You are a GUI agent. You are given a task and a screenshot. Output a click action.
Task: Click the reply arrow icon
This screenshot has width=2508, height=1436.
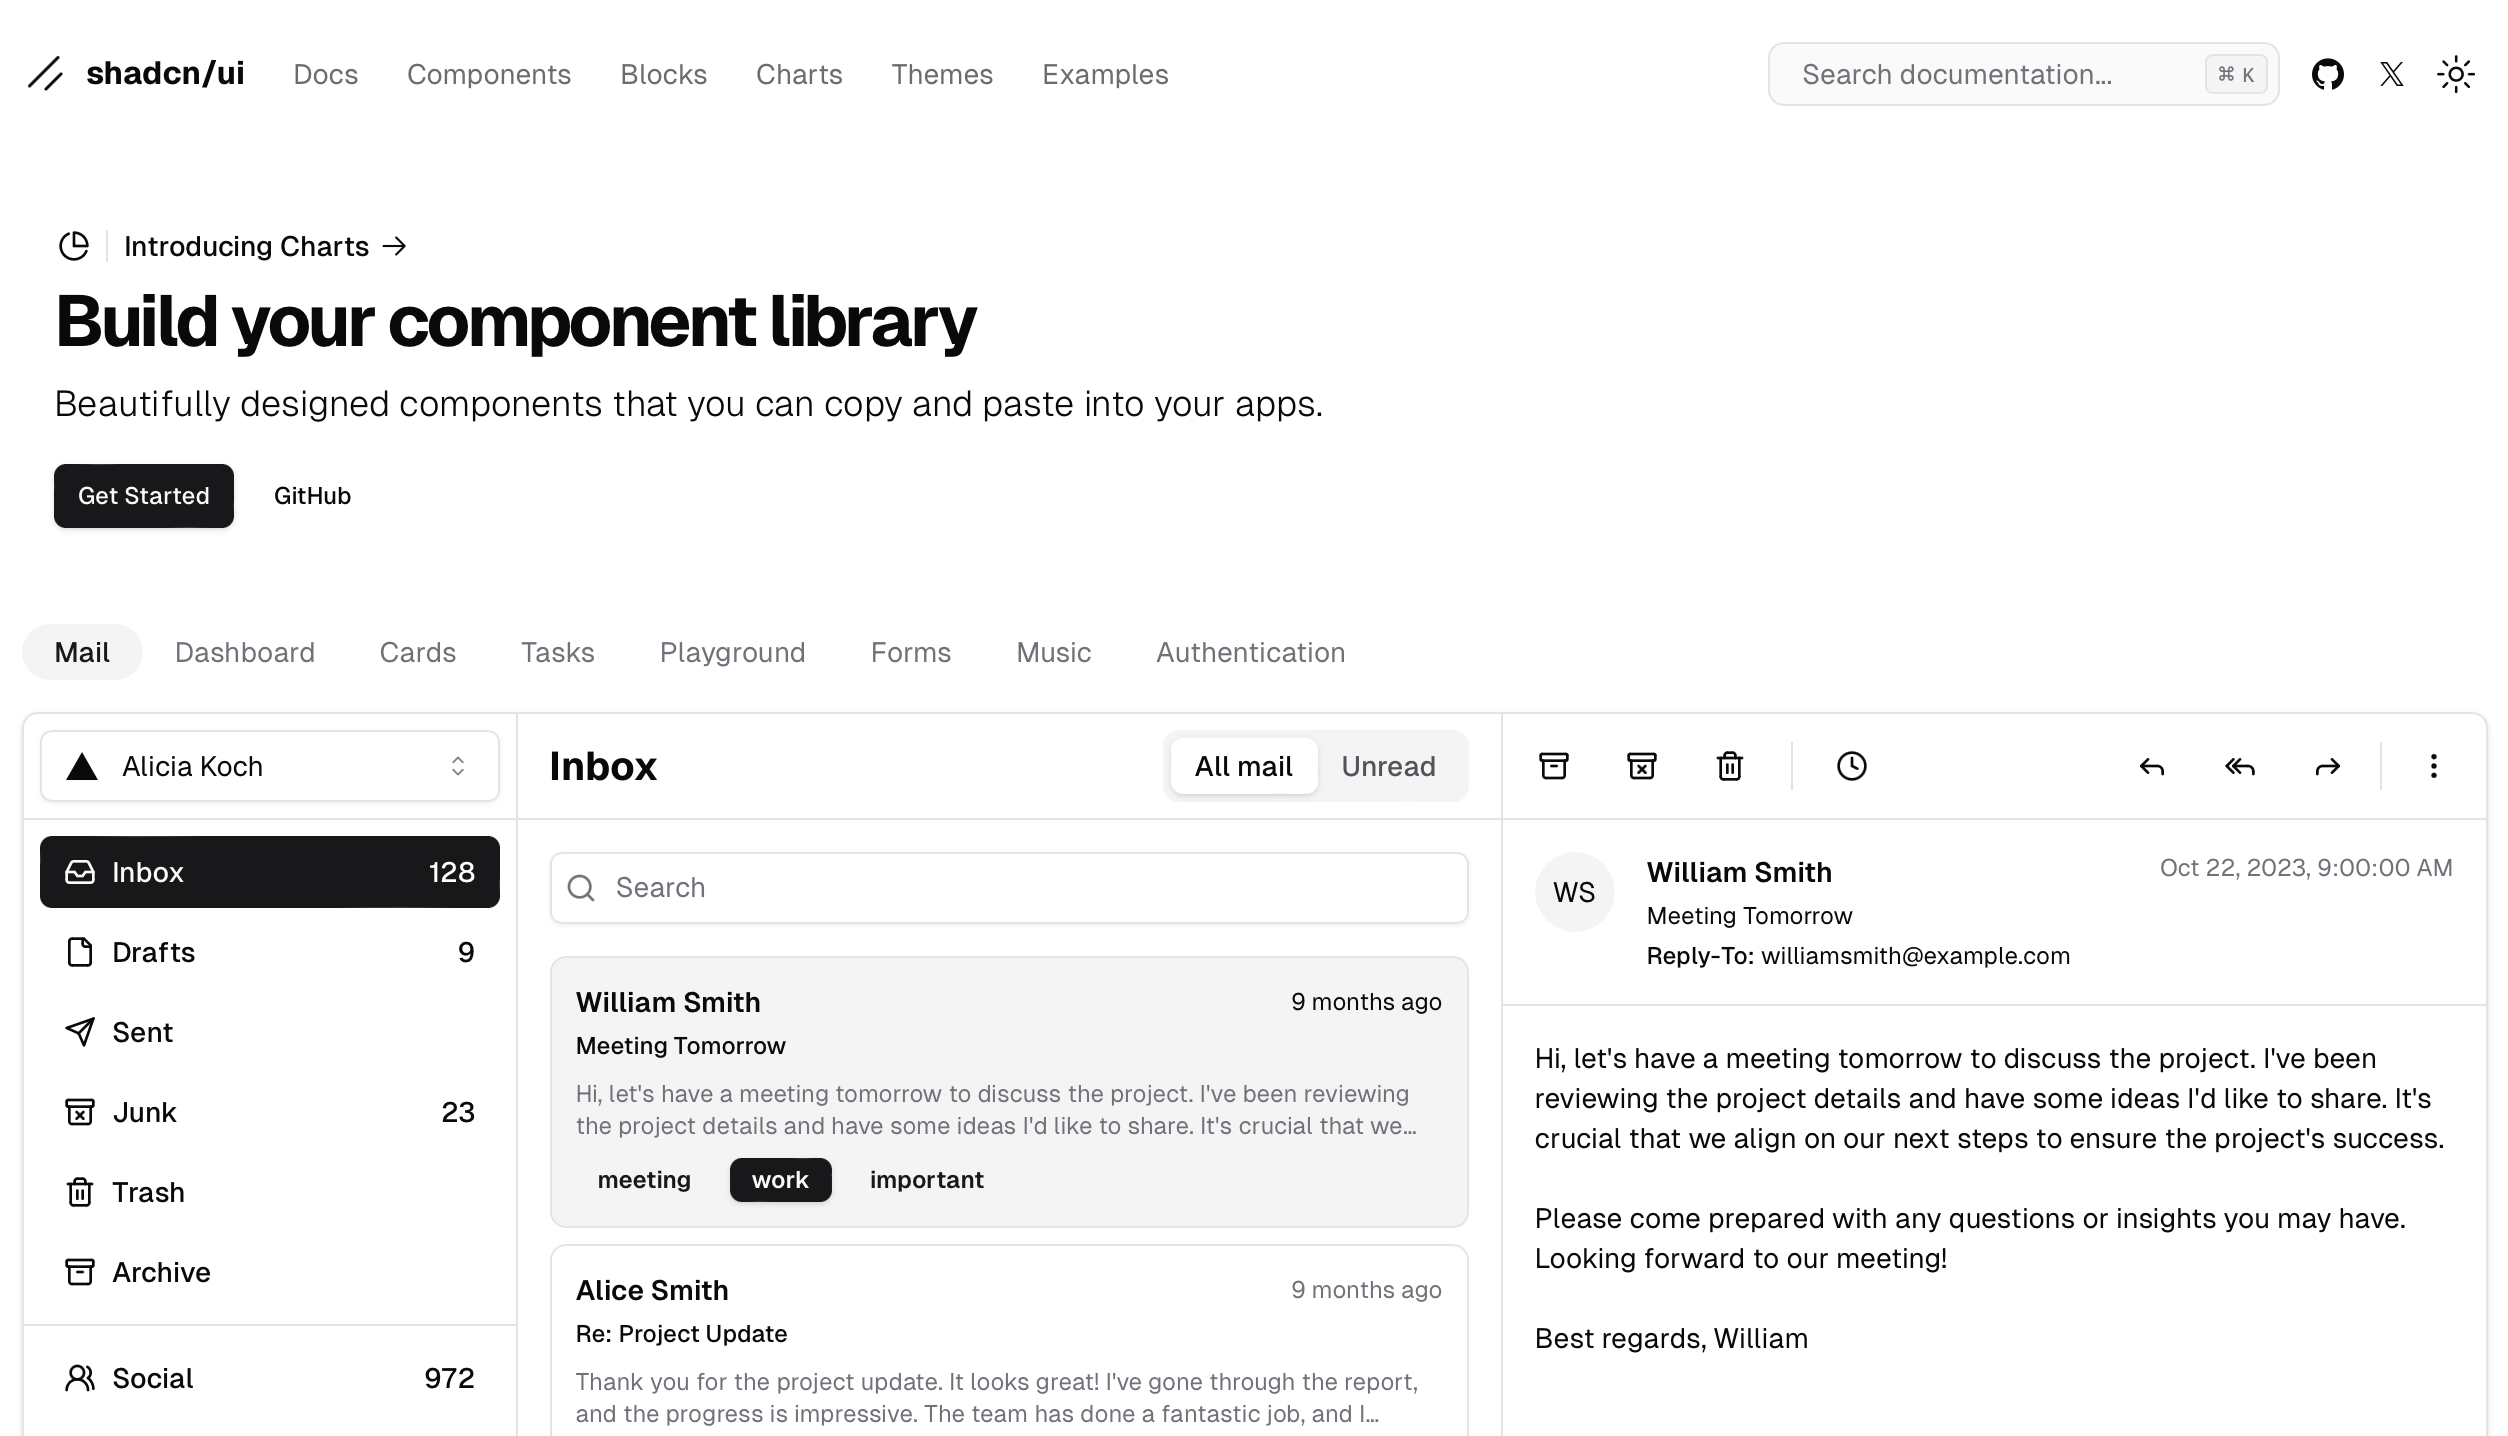tap(2151, 766)
